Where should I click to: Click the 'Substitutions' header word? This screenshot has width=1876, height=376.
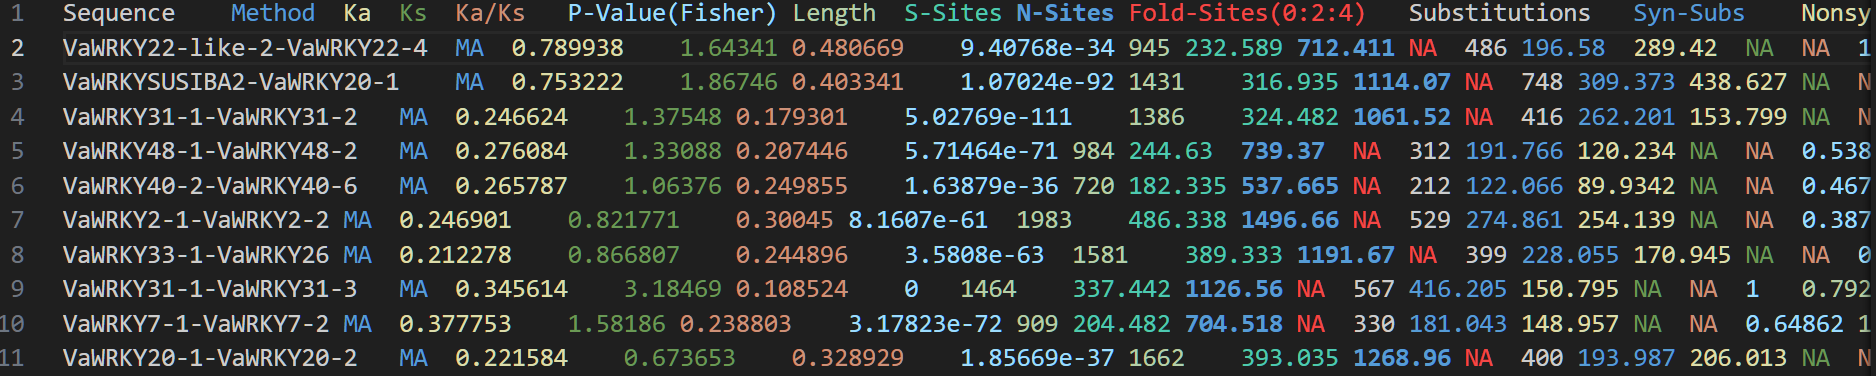coord(1500,13)
